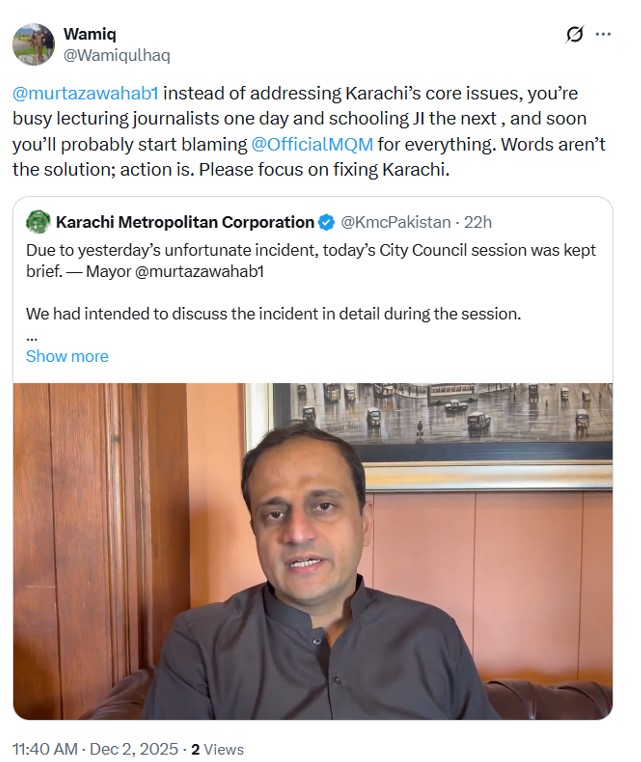641x762 pixels.
Task: Open the 2 Views count
Action: pos(217,748)
